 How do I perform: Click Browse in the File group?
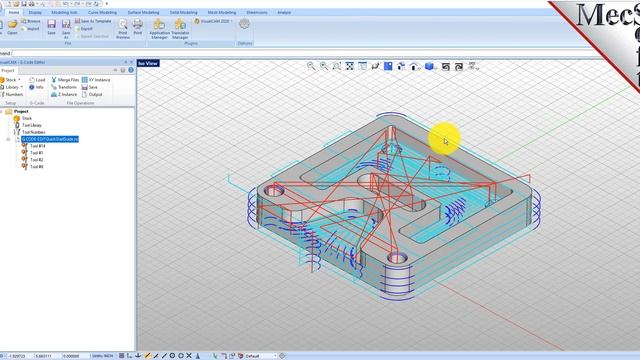(x=31, y=21)
